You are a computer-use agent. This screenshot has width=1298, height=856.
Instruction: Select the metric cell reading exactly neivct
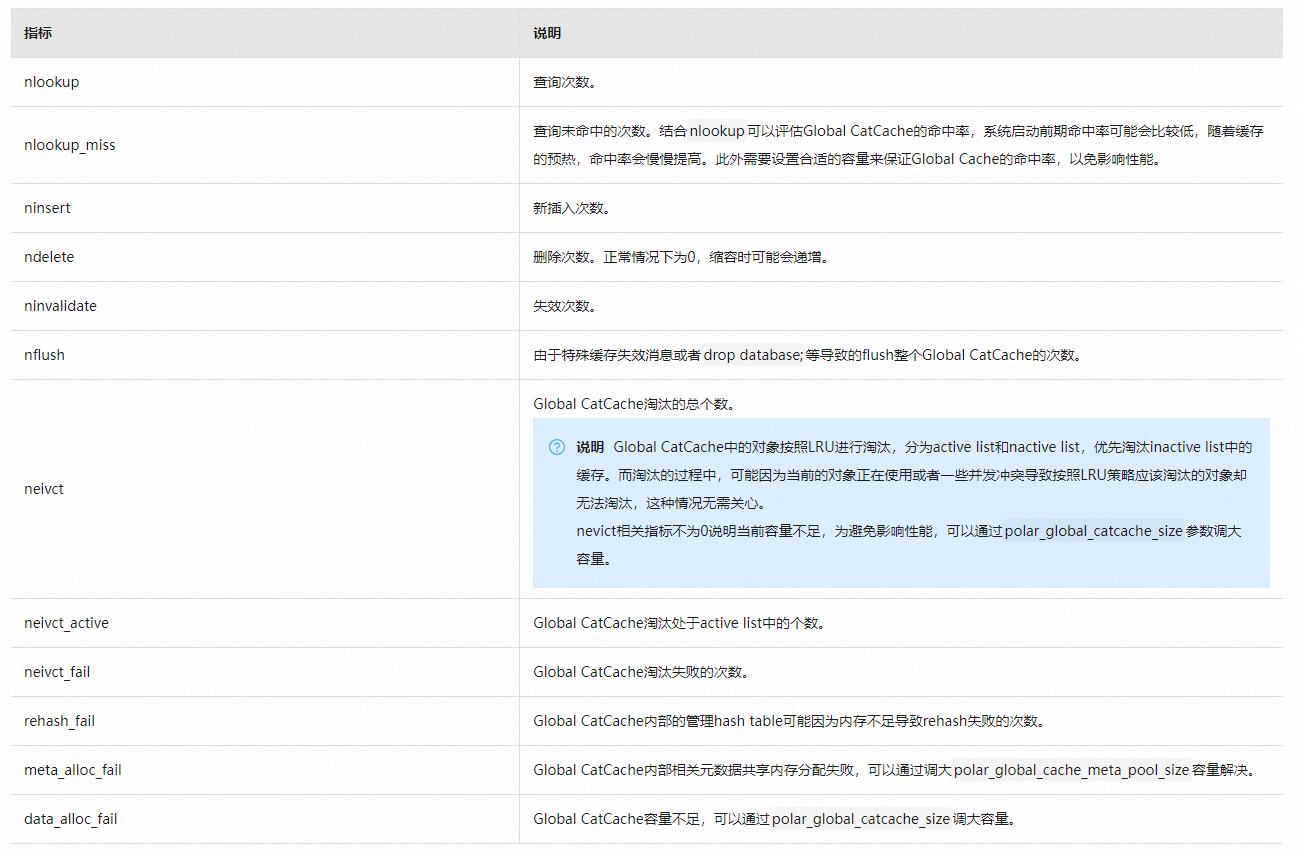coord(44,489)
